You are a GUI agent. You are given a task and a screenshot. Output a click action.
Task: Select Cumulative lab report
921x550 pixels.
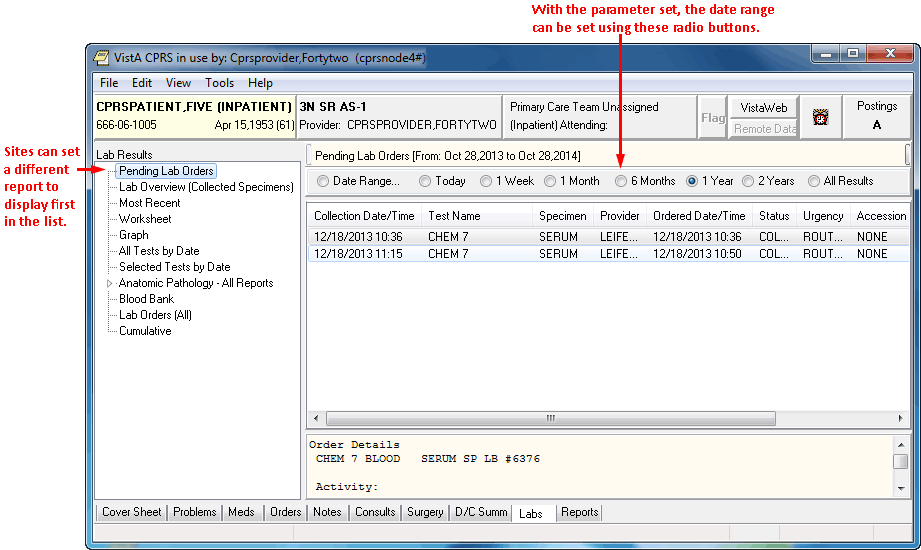[x=145, y=331]
